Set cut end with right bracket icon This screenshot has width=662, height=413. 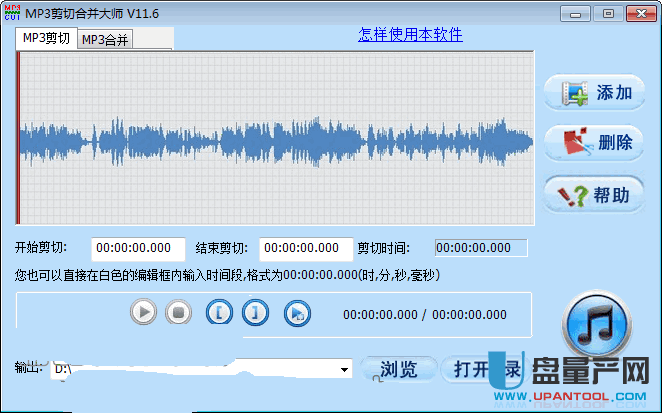(x=255, y=312)
